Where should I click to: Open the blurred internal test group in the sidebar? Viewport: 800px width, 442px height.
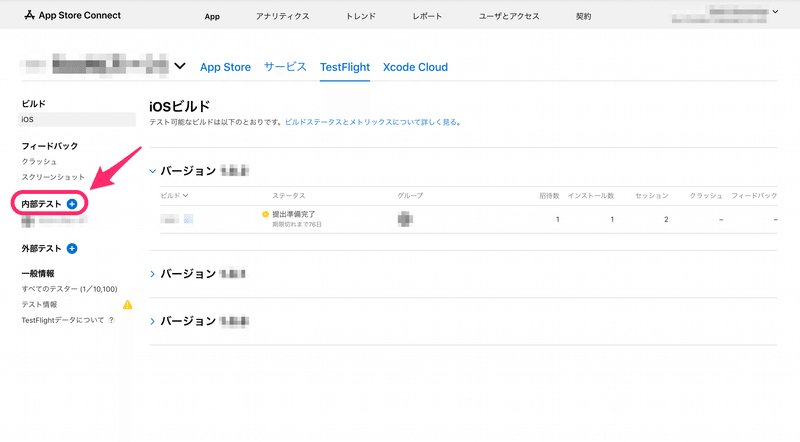pyautogui.click(x=54, y=220)
